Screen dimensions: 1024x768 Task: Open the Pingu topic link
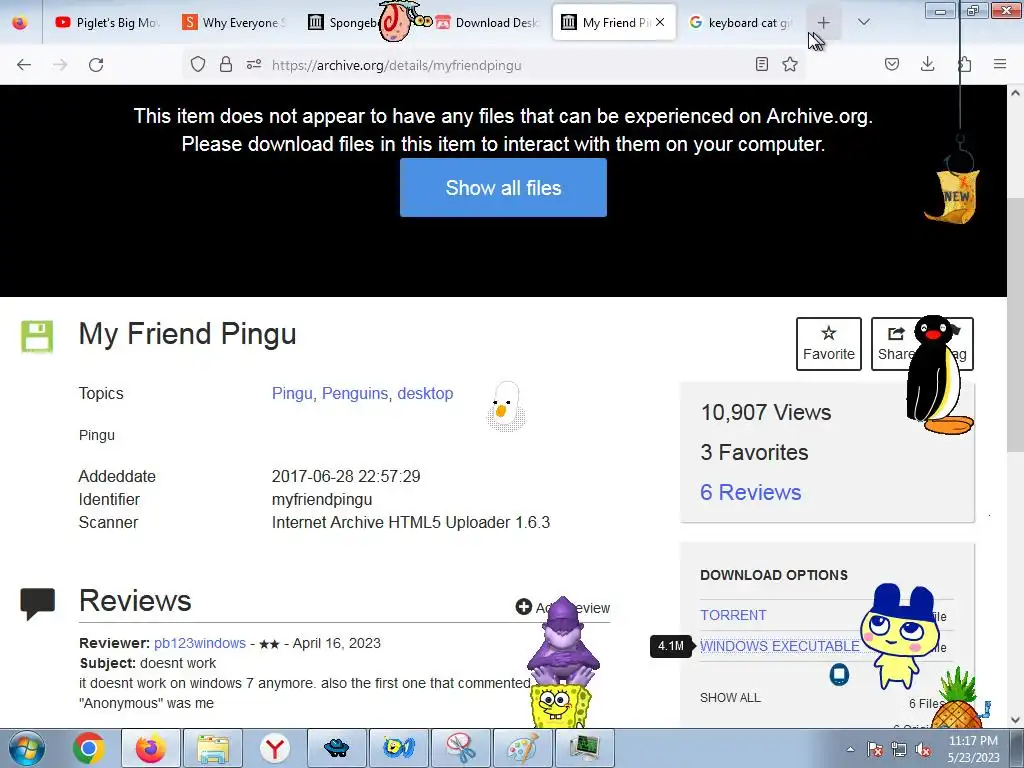point(292,393)
